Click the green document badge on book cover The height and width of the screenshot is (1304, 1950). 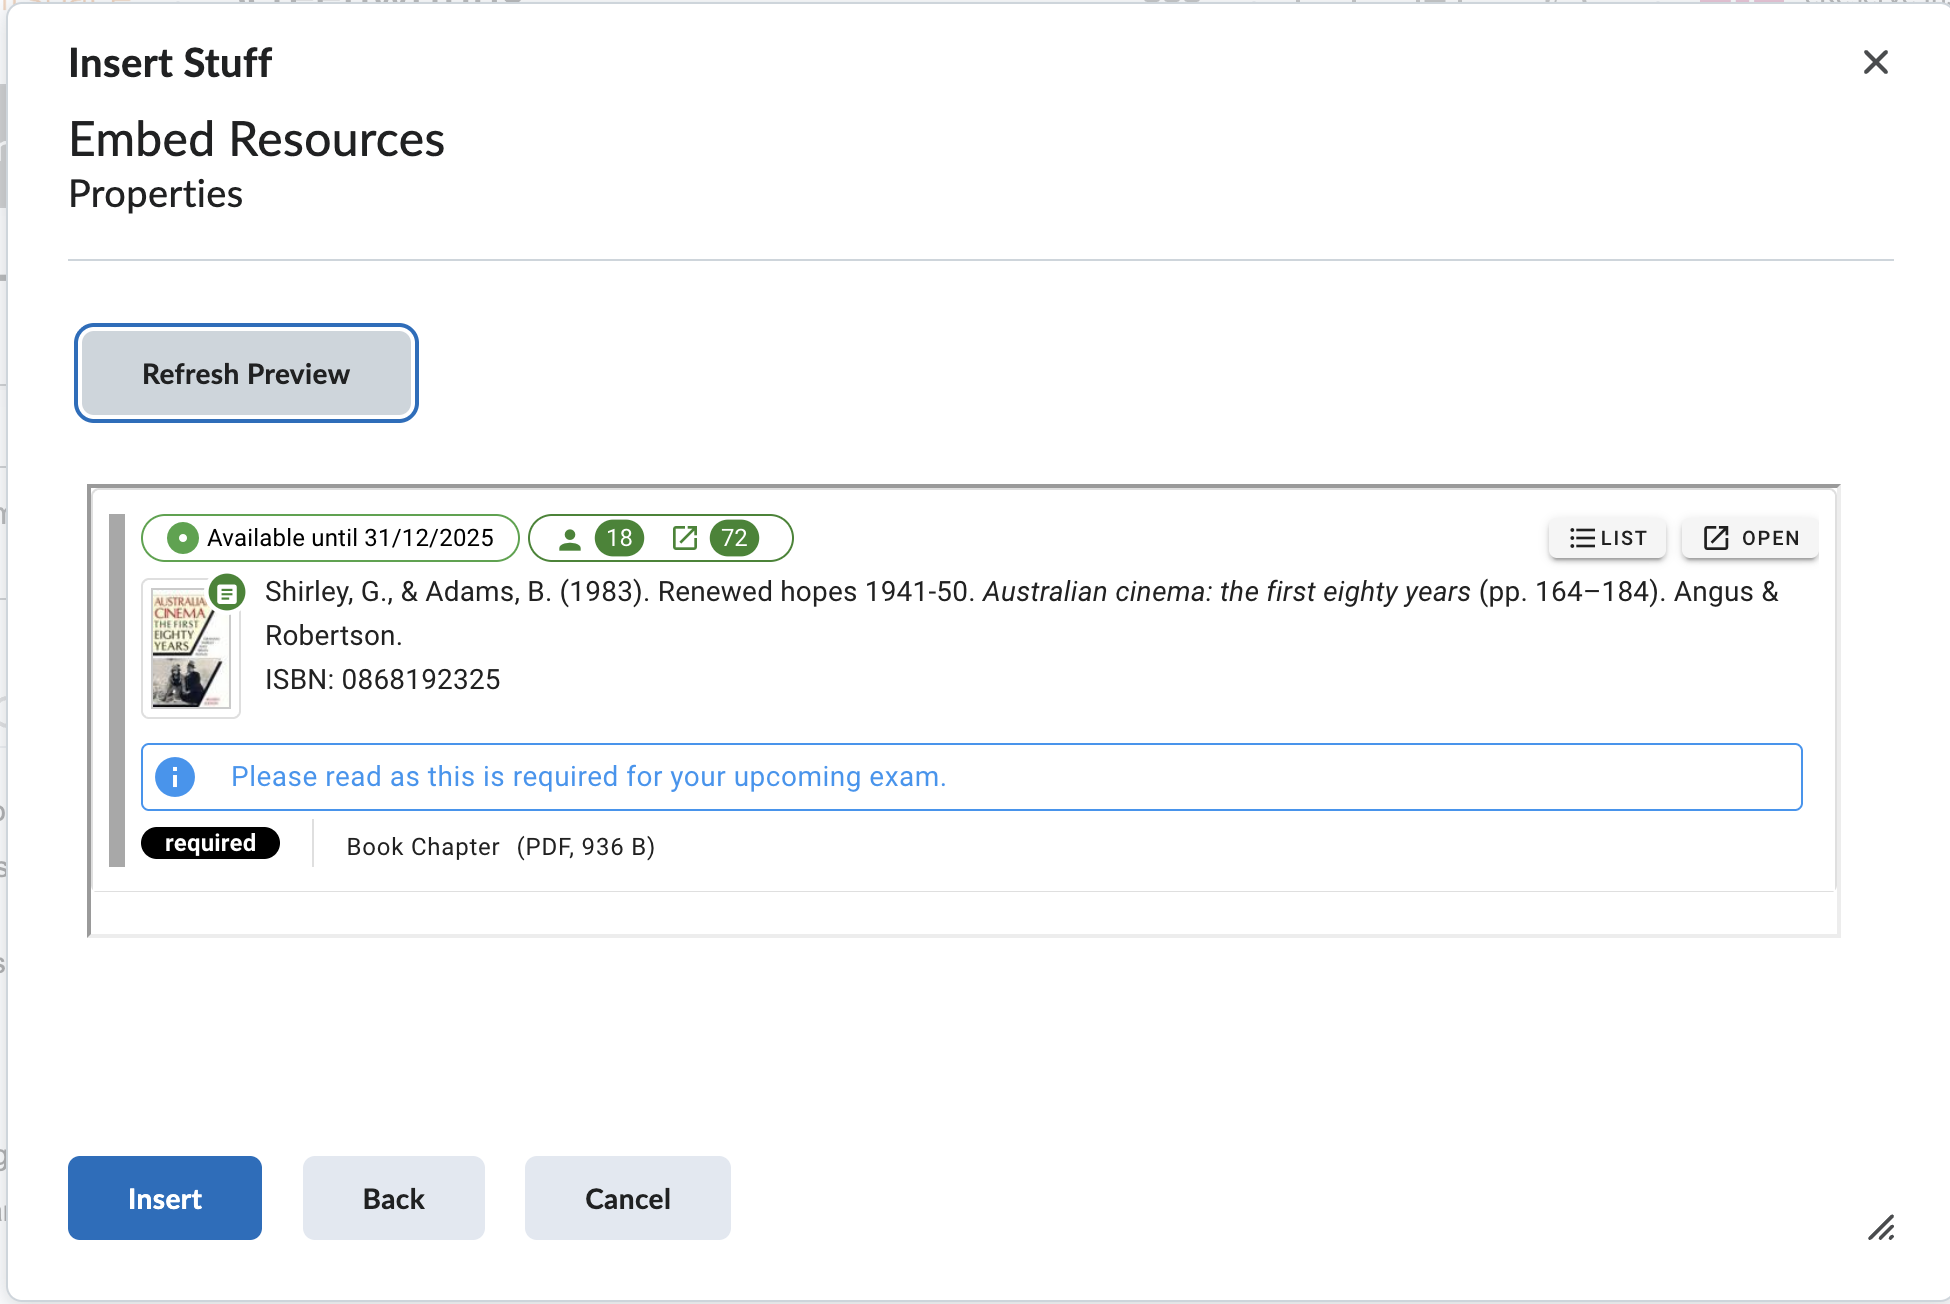pos(228,592)
